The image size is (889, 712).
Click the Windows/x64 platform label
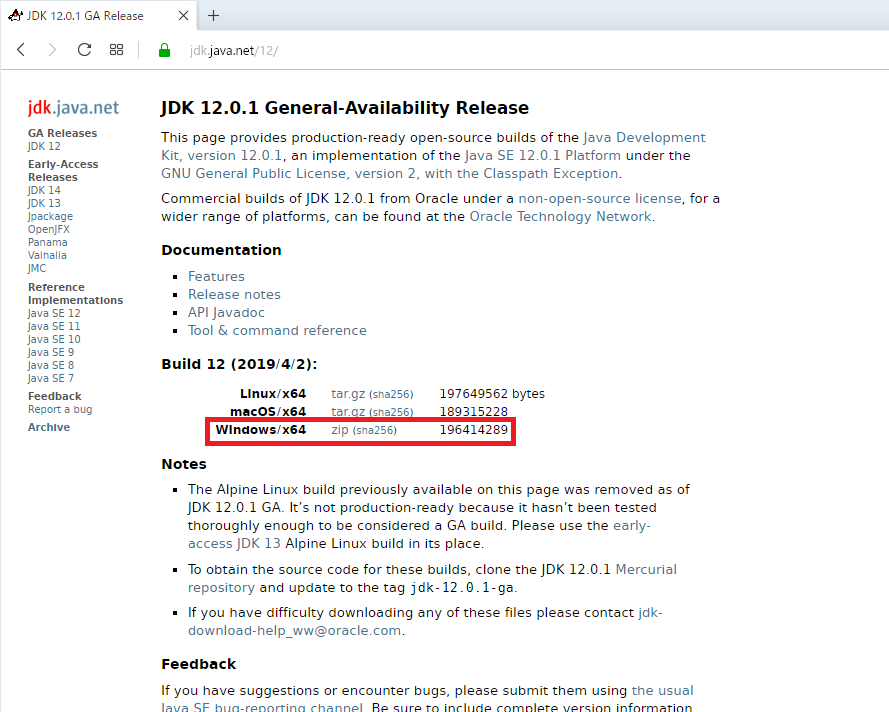(x=261, y=430)
